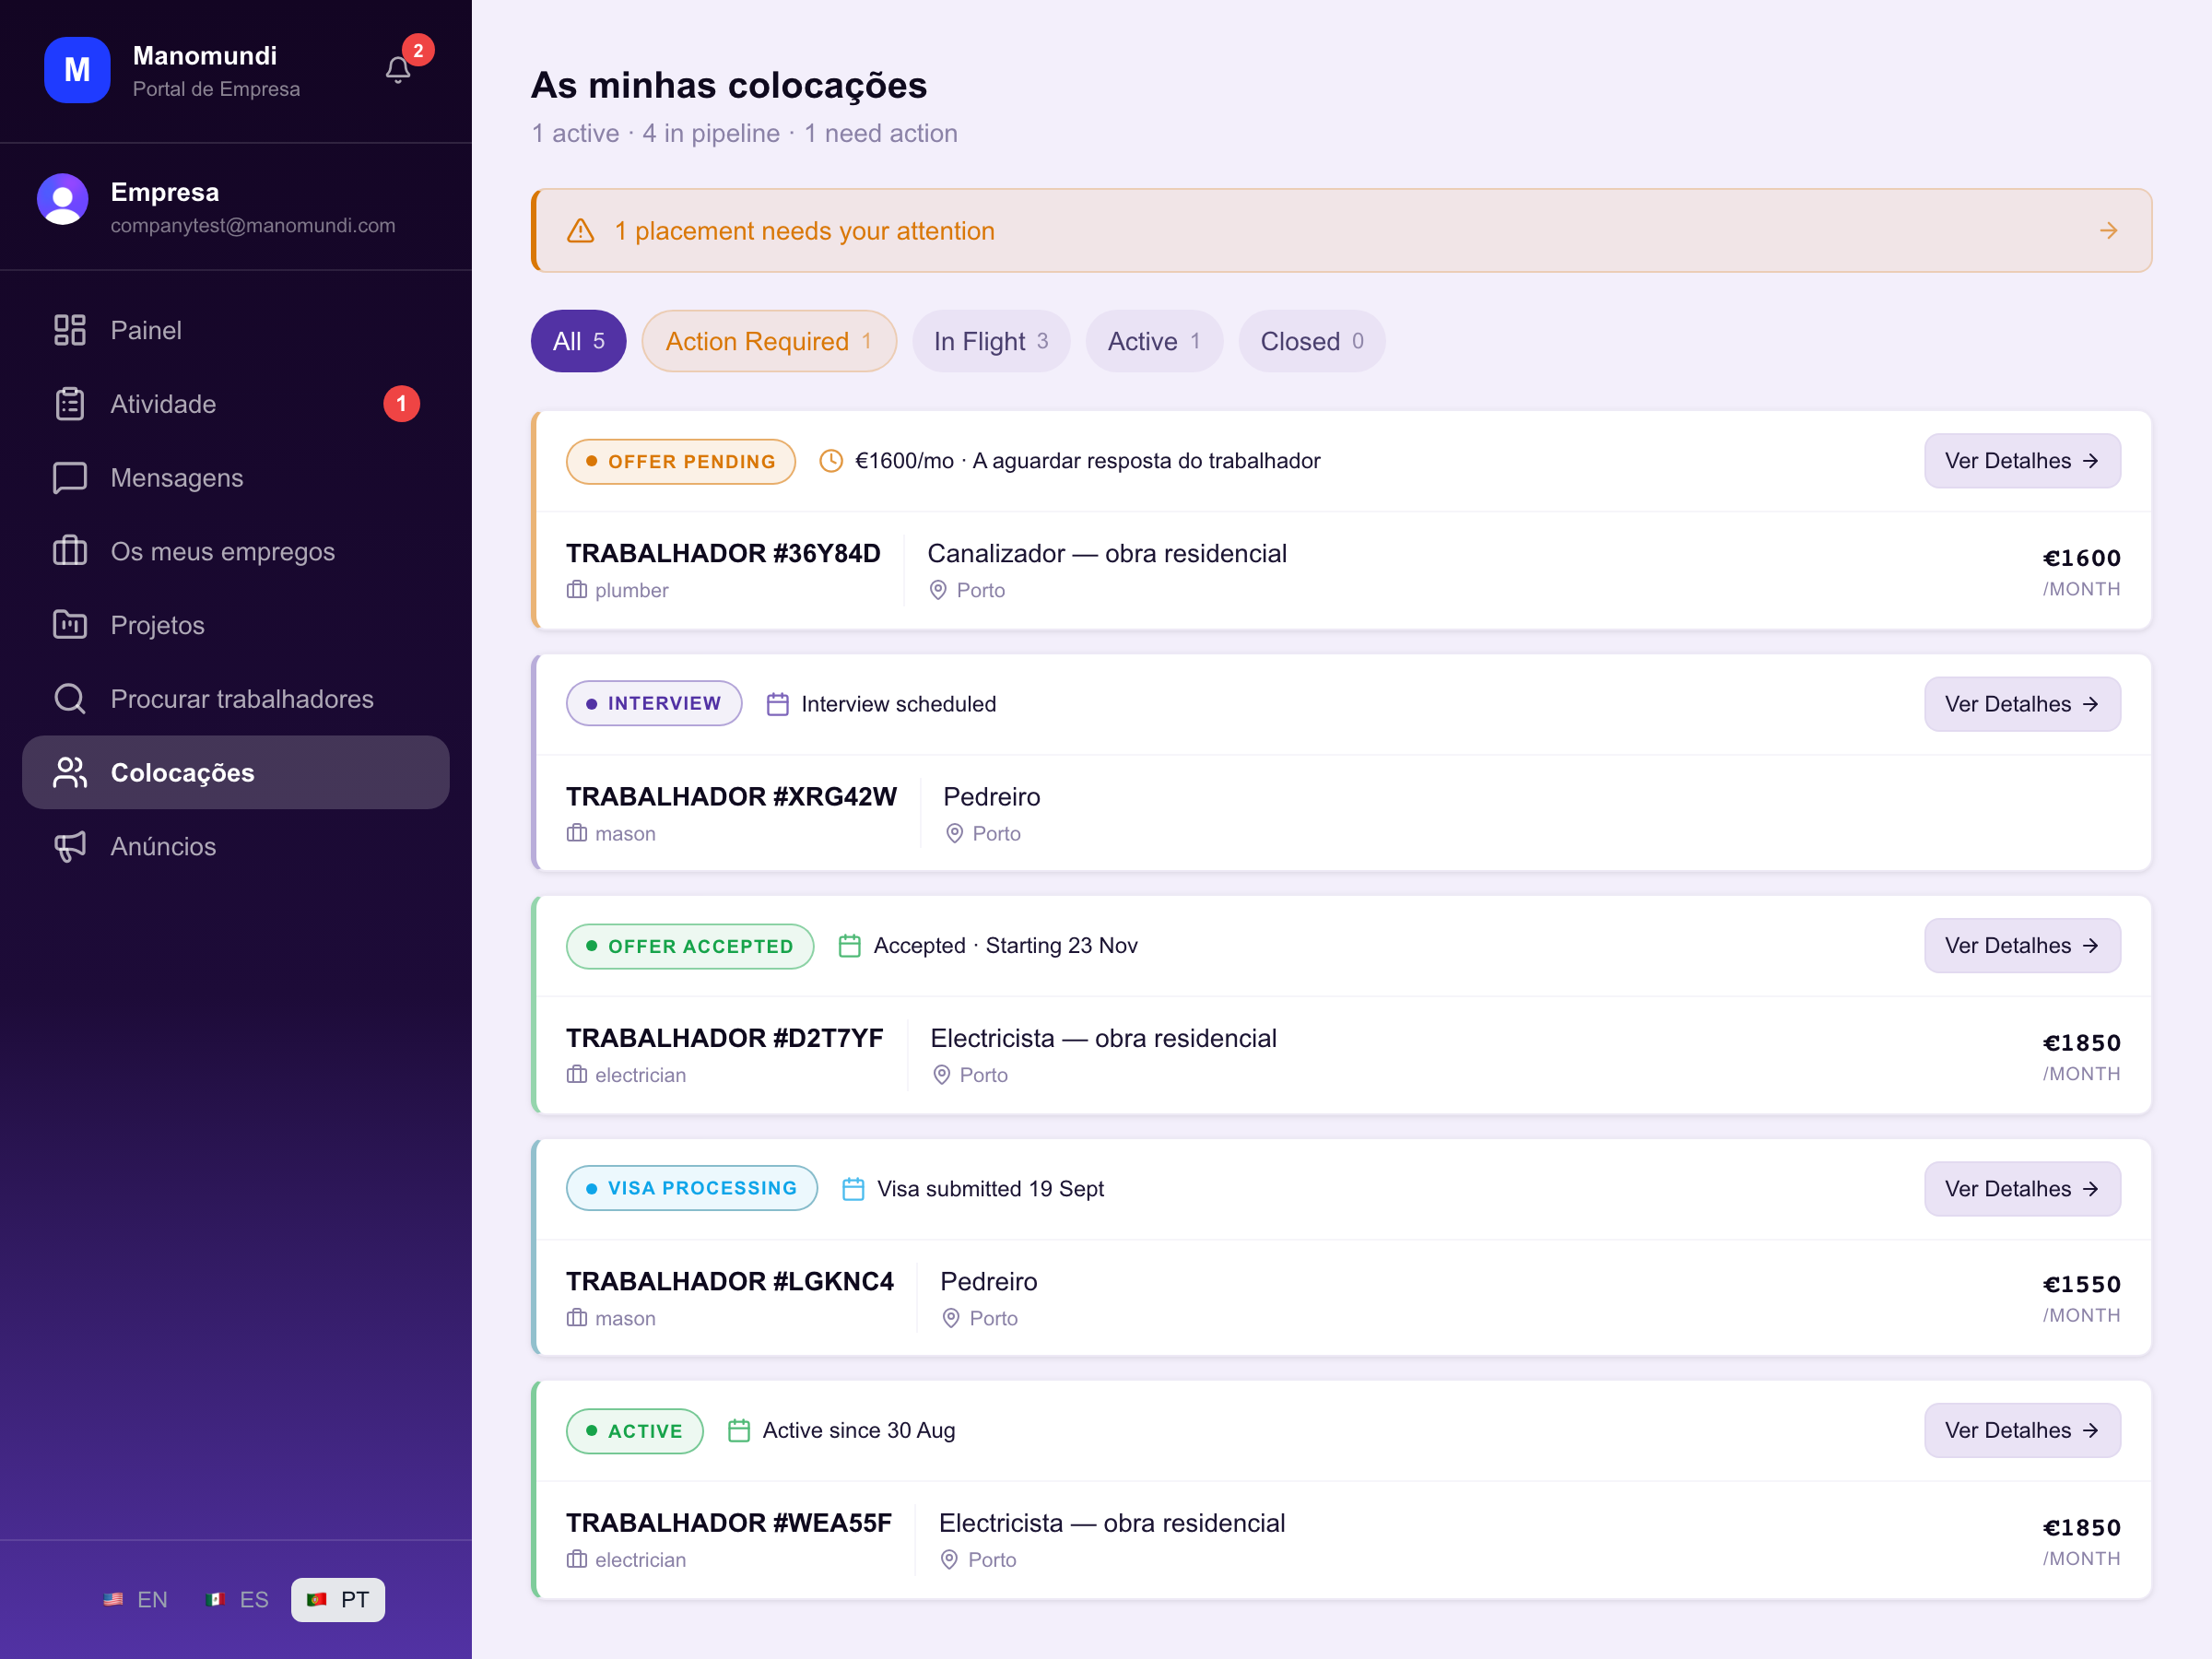View details for worker #LGKNC4

[x=2022, y=1189]
